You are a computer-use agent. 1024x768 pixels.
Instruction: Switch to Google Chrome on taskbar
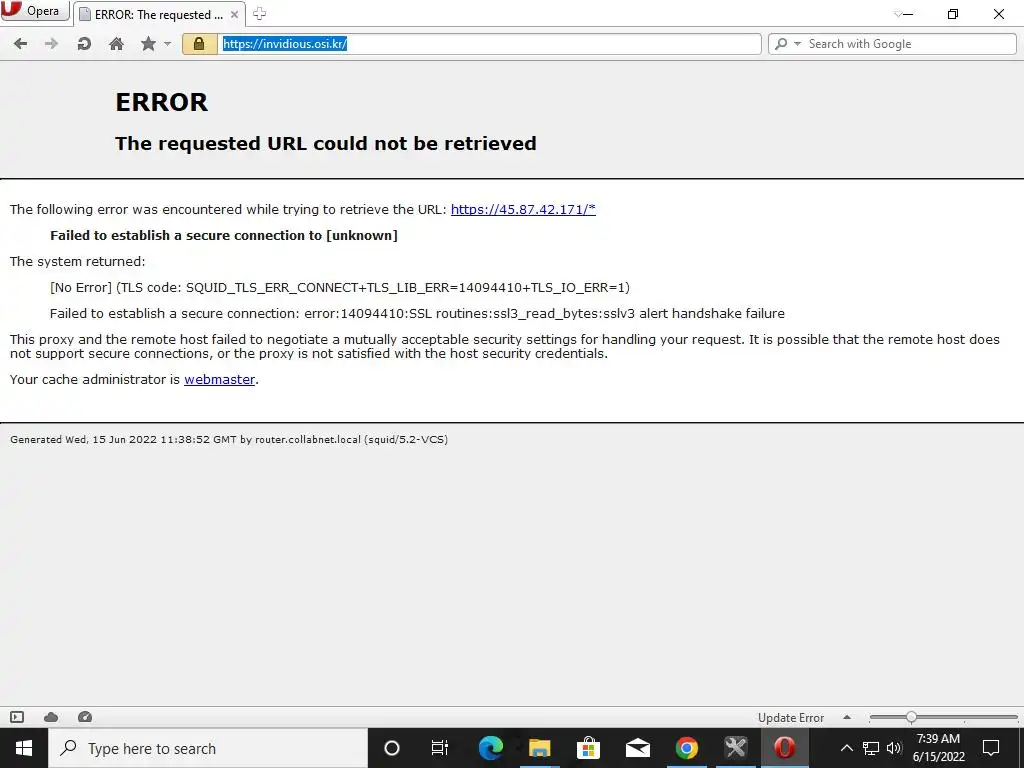(686, 748)
